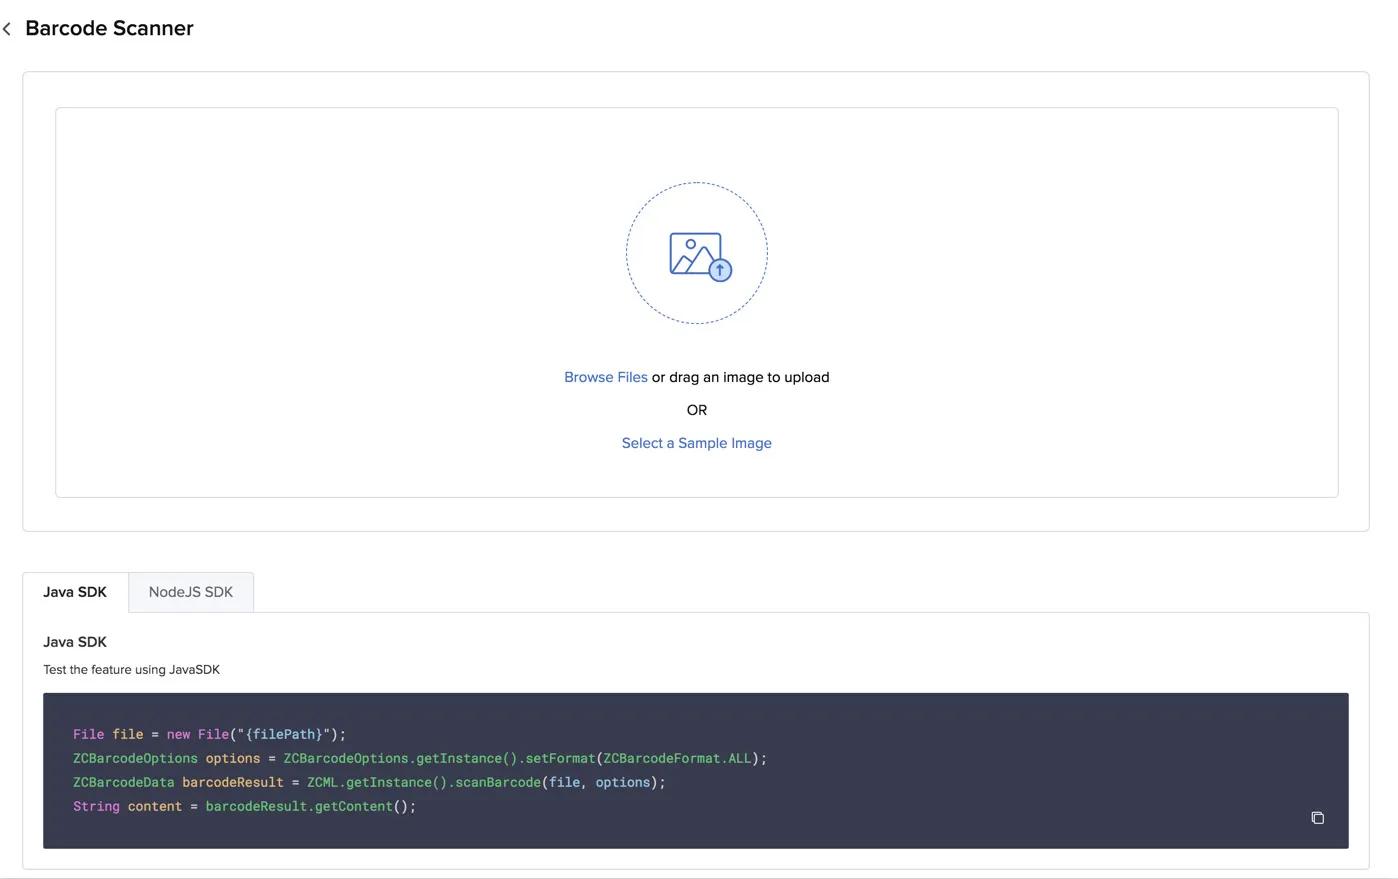1398x879 pixels.
Task: Copy the Java code snippet with copy icon
Action: point(1317,818)
